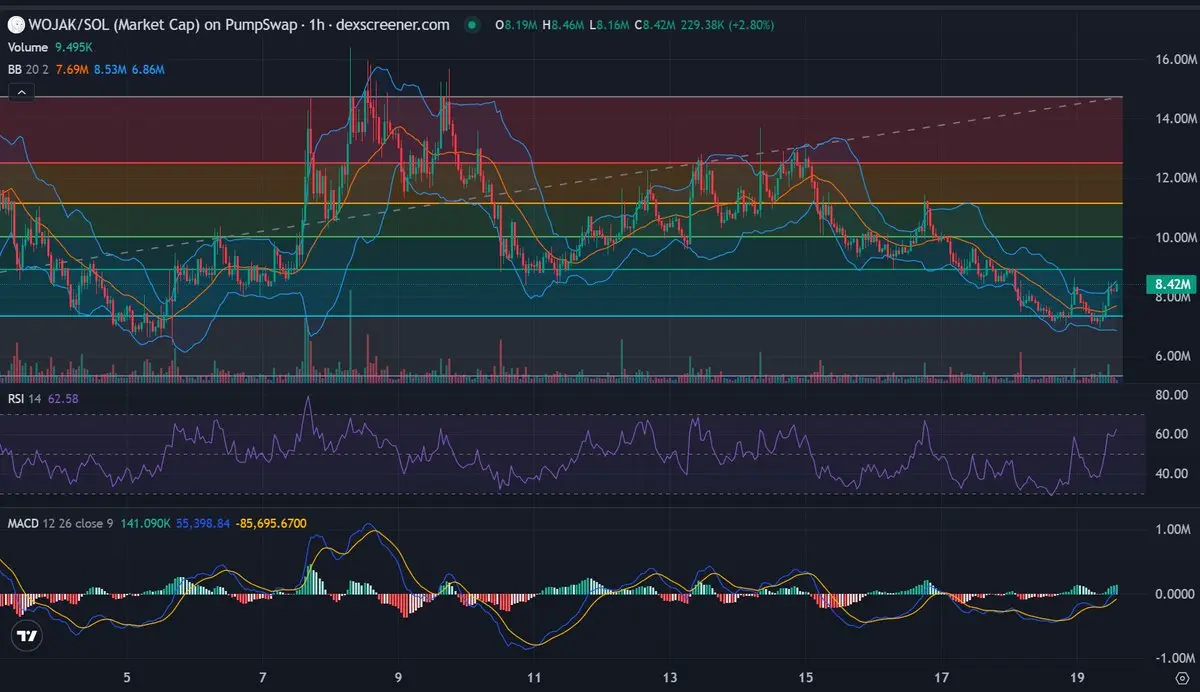Click the RSI 40.00 axis label
1200x692 pixels.
(x=1173, y=473)
